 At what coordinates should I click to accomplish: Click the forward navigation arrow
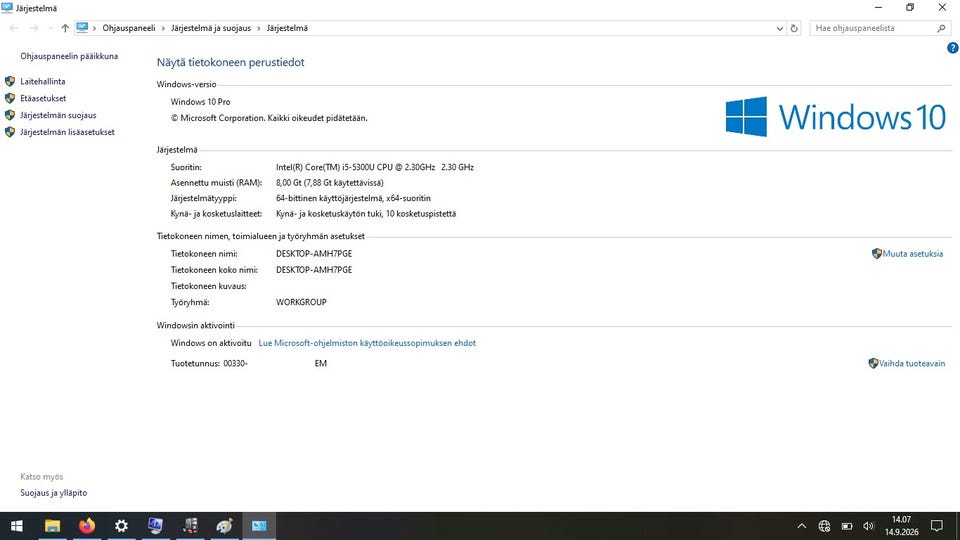pyautogui.click(x=34, y=28)
